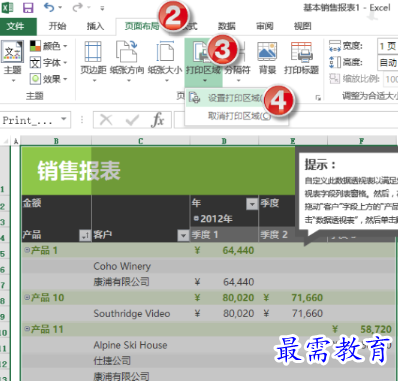Open the 主题 themes gallery
398x381 pixels.
pyautogui.click(x=13, y=61)
